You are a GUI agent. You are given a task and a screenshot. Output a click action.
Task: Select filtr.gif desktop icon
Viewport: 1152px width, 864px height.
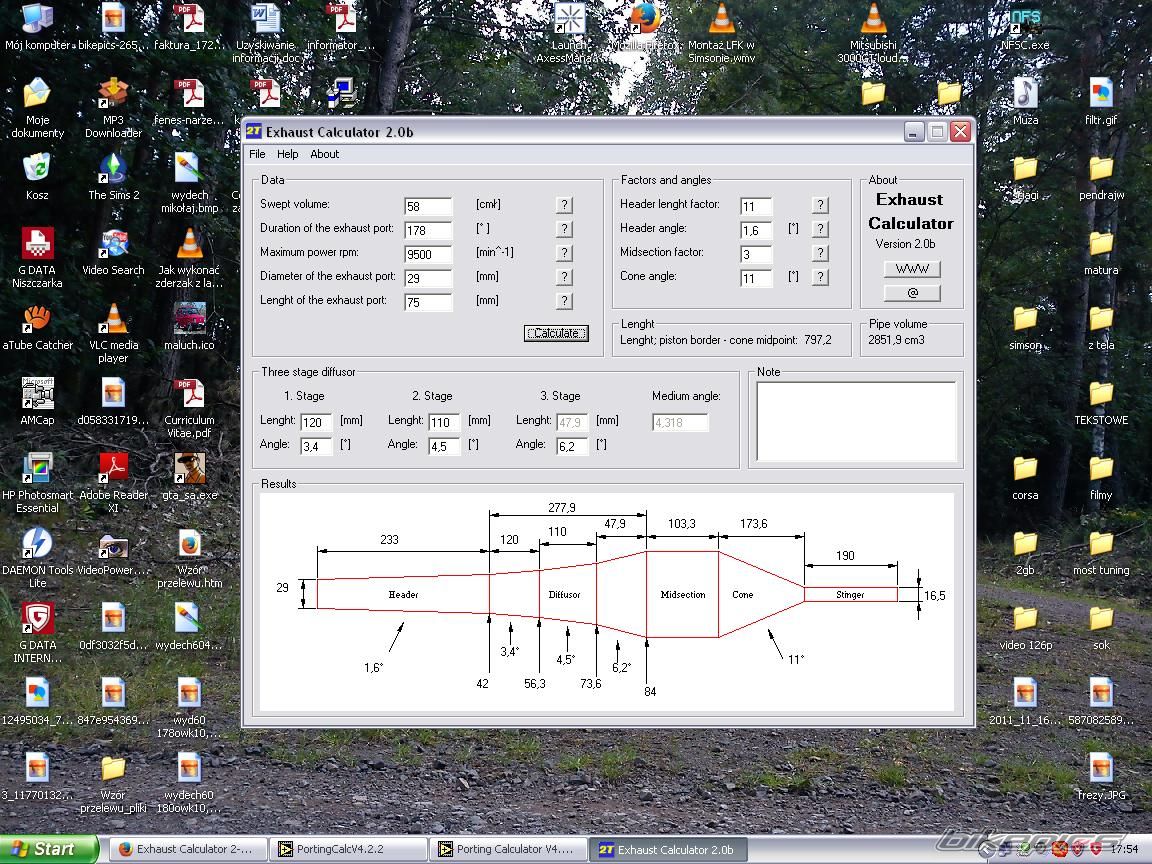coord(1101,102)
